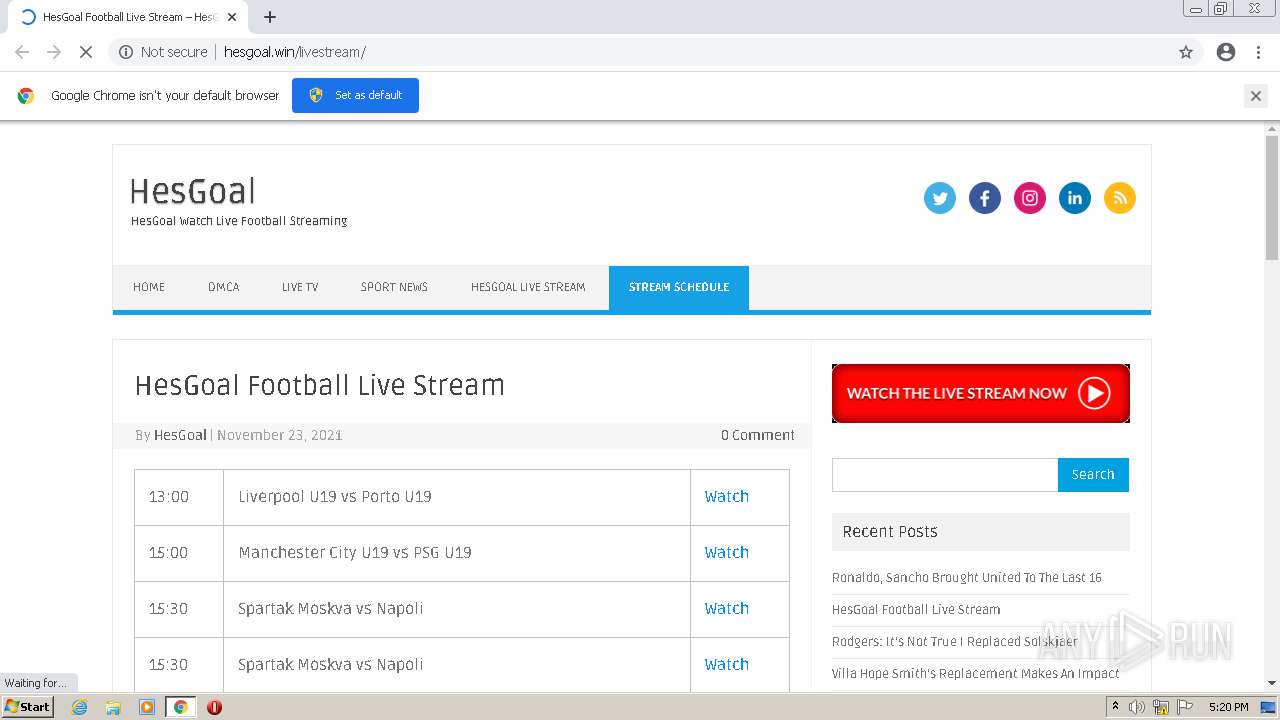Open the DMCA menu item
This screenshot has height=720, width=1280.
click(x=224, y=287)
